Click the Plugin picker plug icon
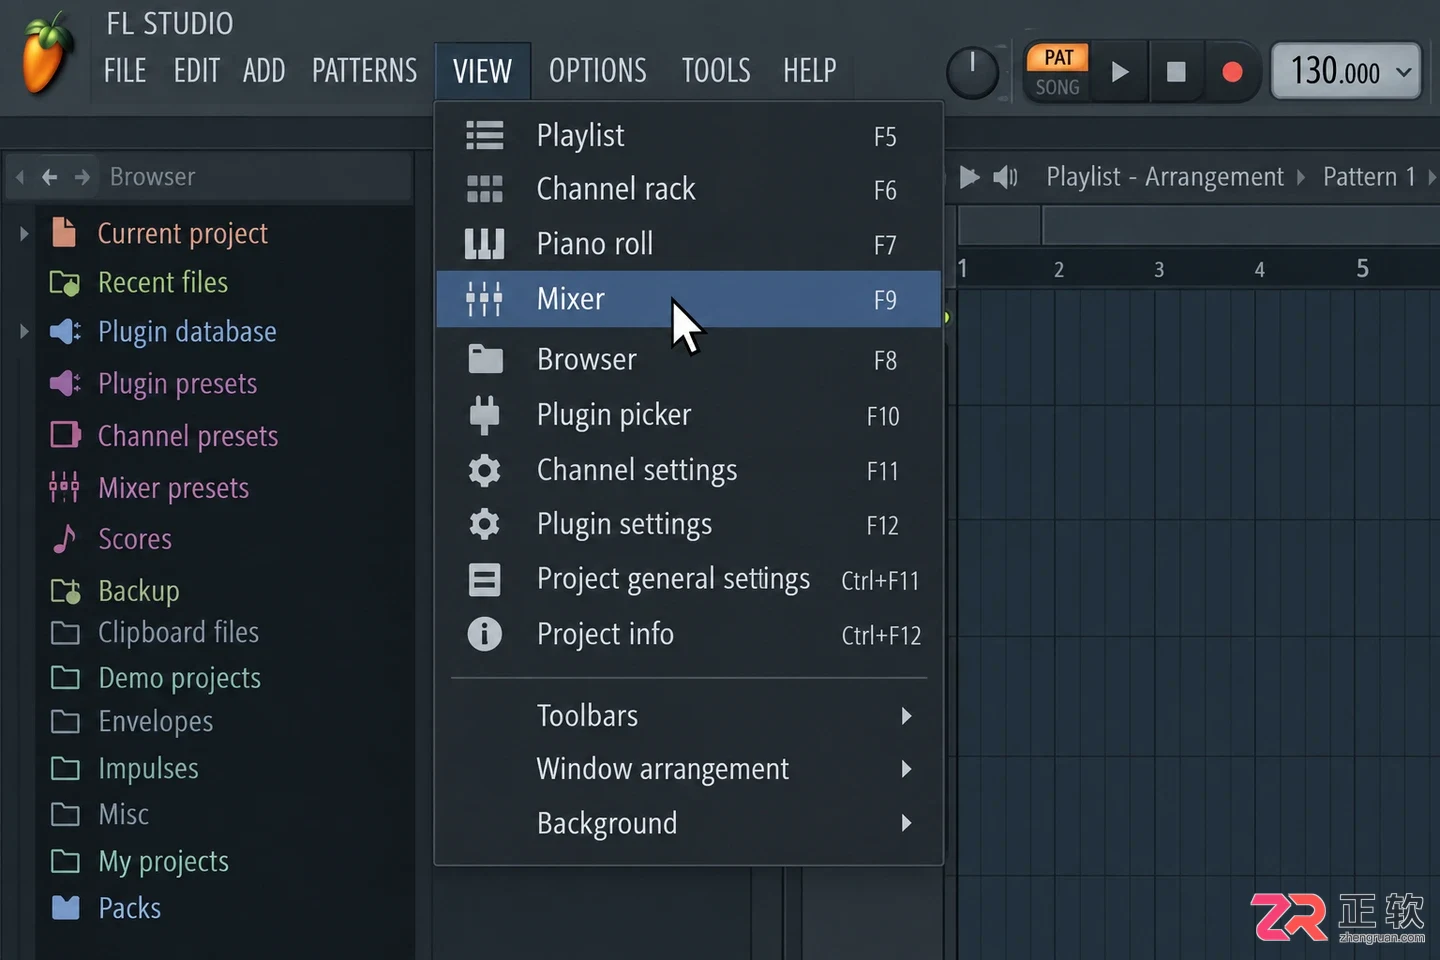1440x960 pixels. point(485,415)
